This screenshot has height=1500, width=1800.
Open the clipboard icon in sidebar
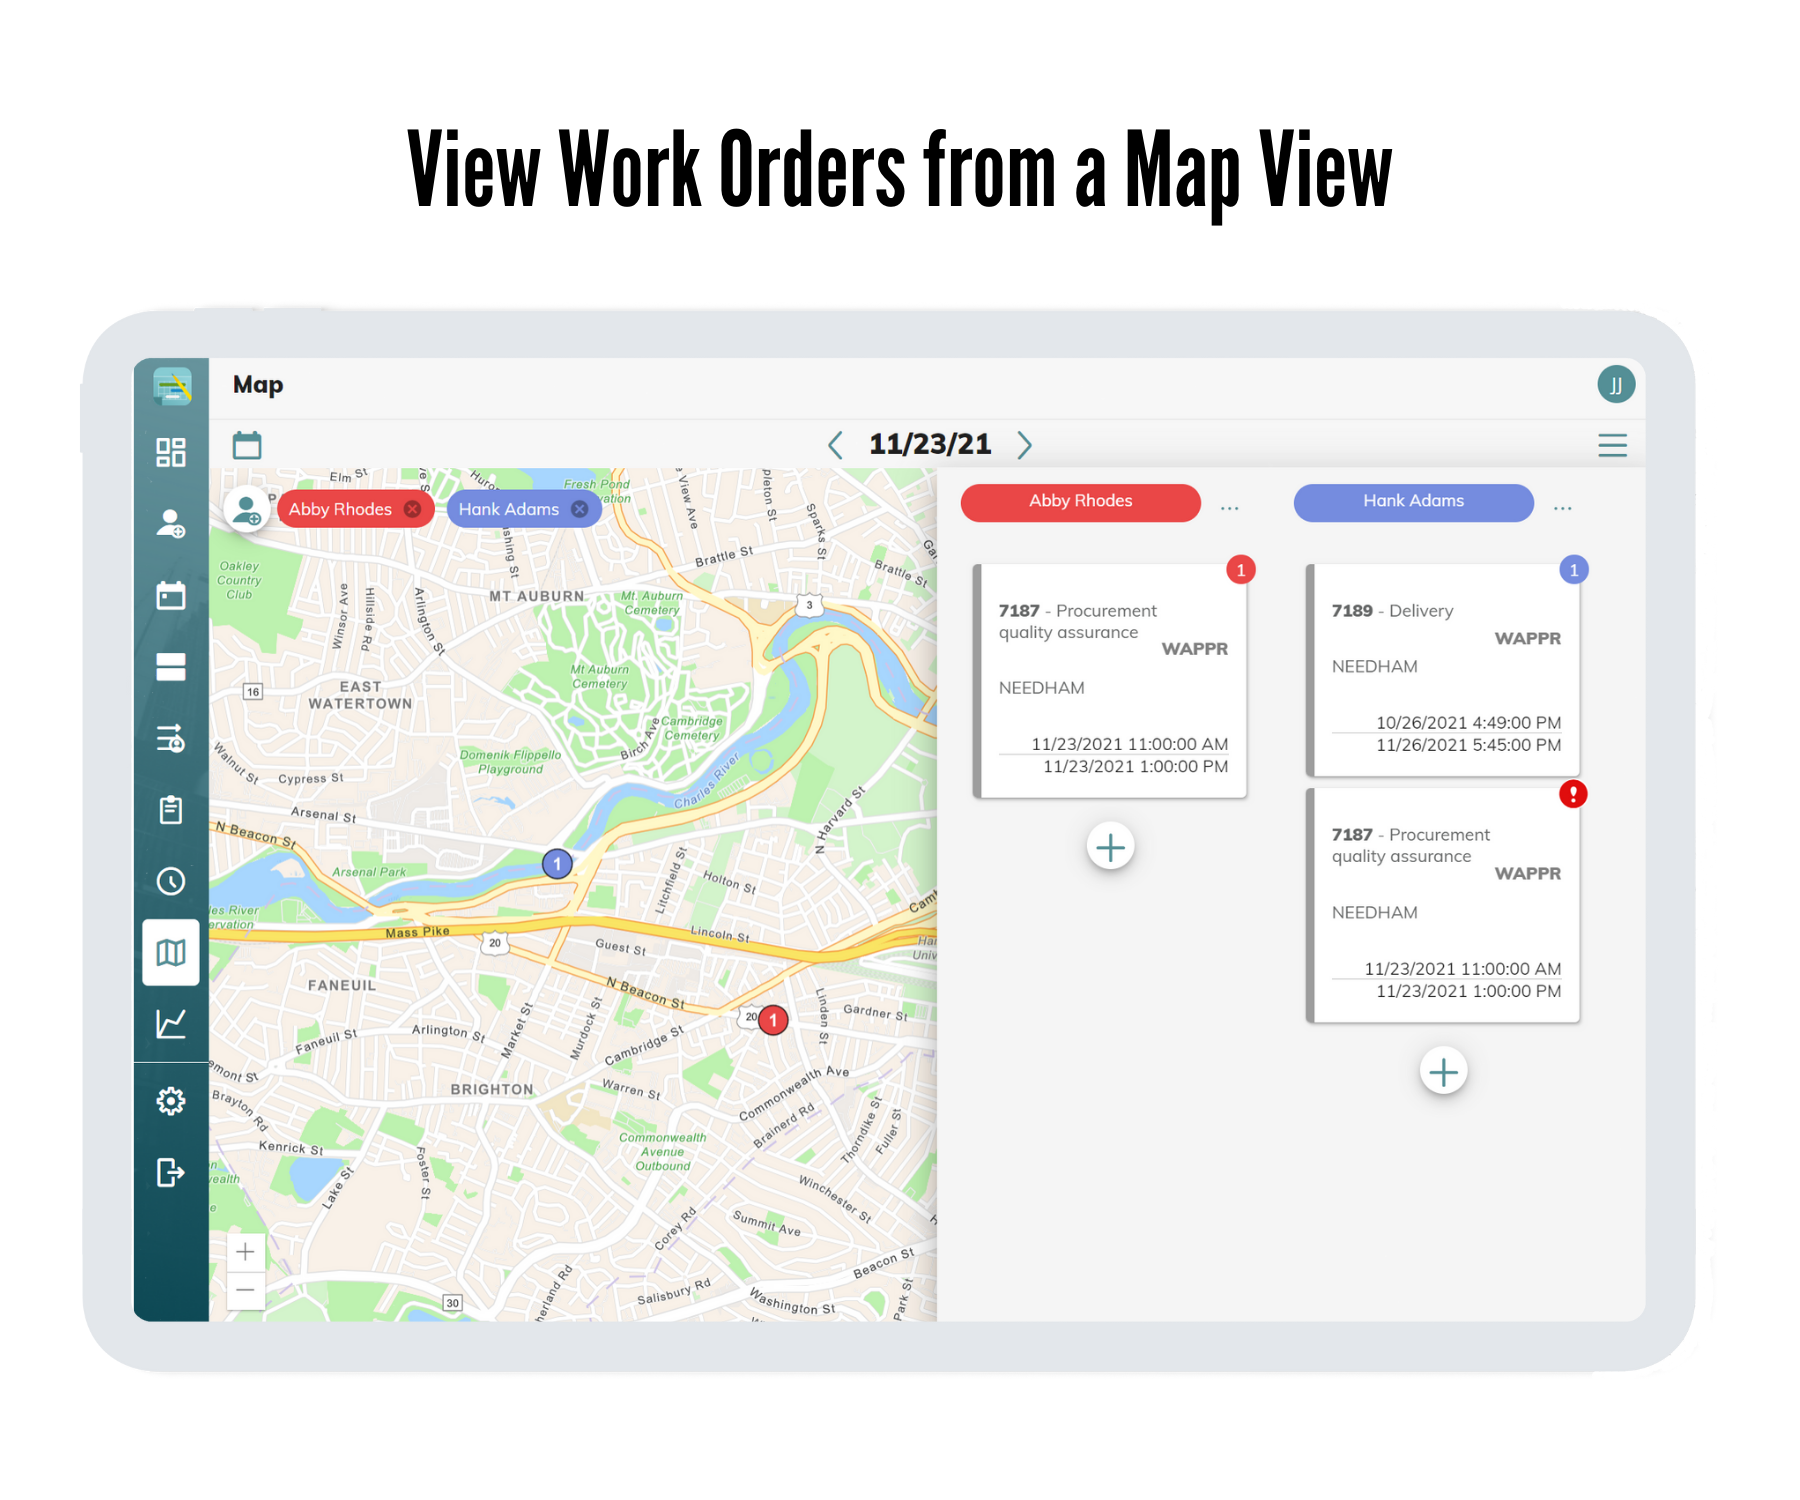(x=171, y=809)
